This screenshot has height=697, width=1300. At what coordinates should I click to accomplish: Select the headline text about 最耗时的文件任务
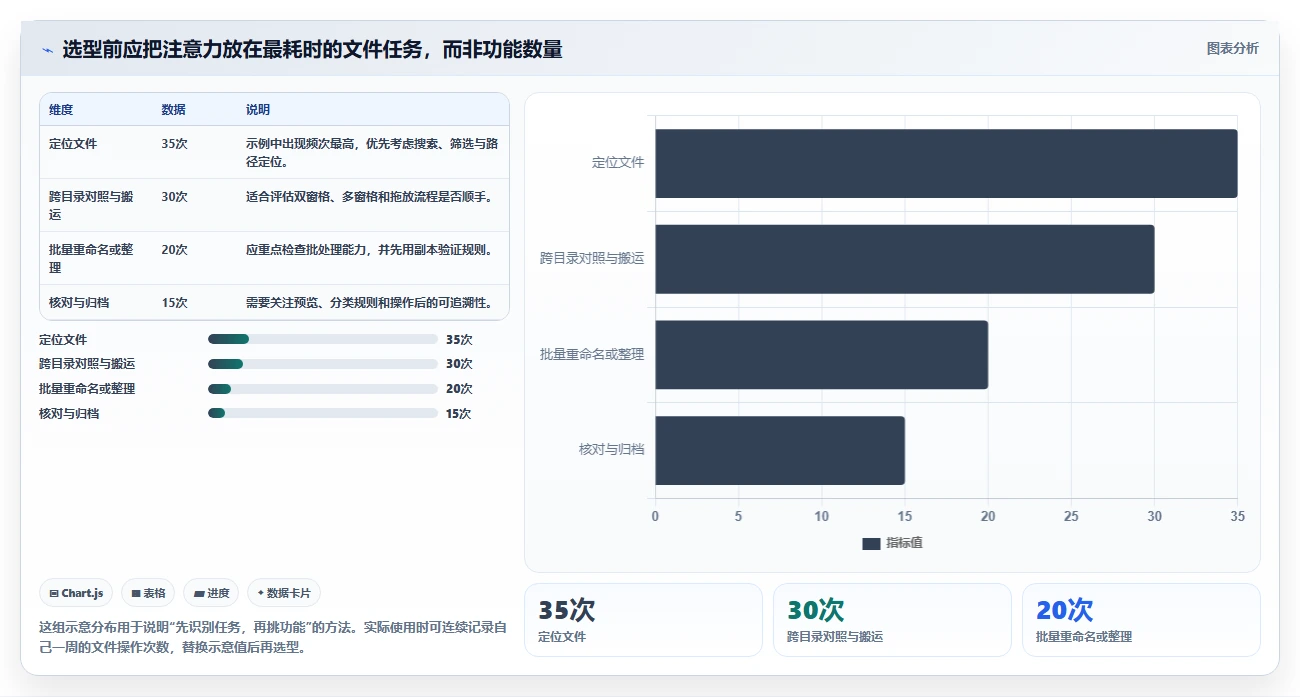pyautogui.click(x=312, y=49)
